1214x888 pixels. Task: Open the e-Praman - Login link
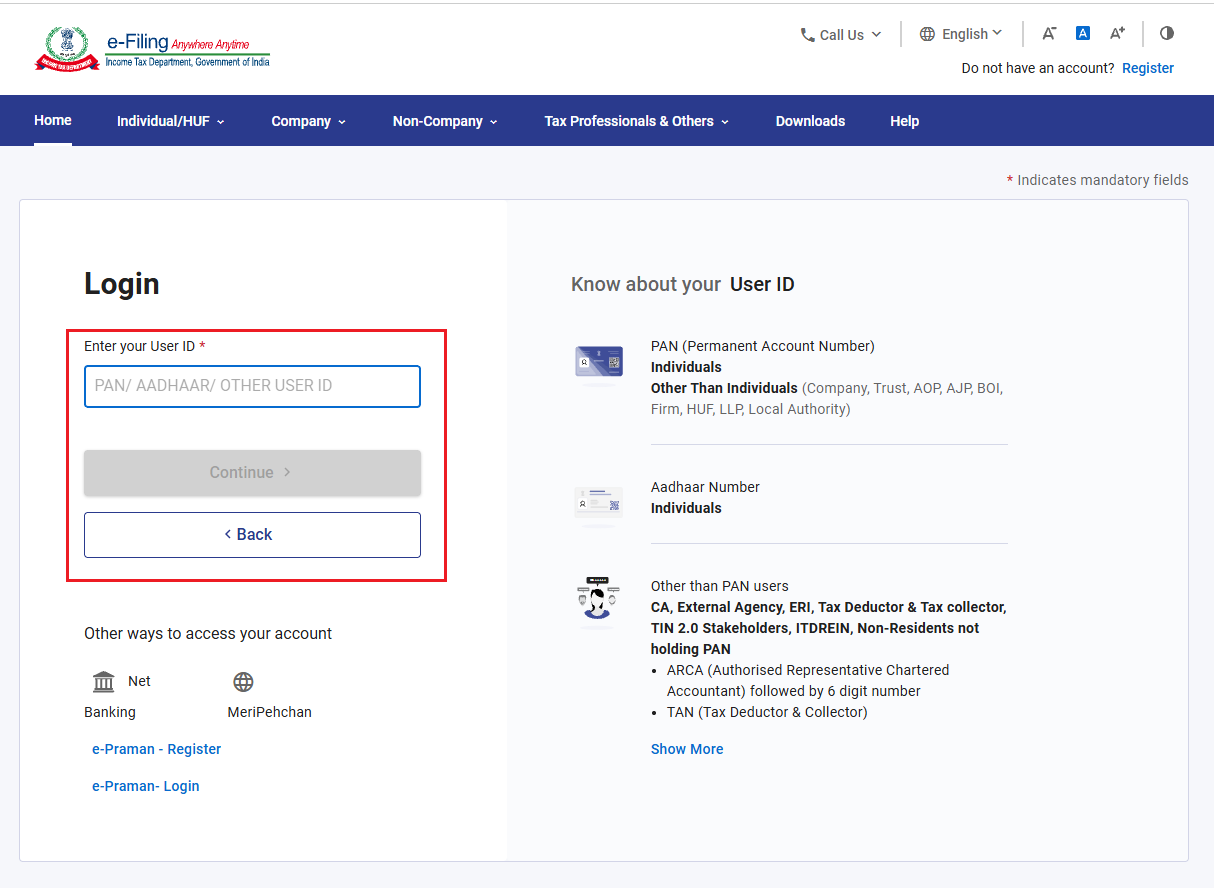[x=146, y=786]
